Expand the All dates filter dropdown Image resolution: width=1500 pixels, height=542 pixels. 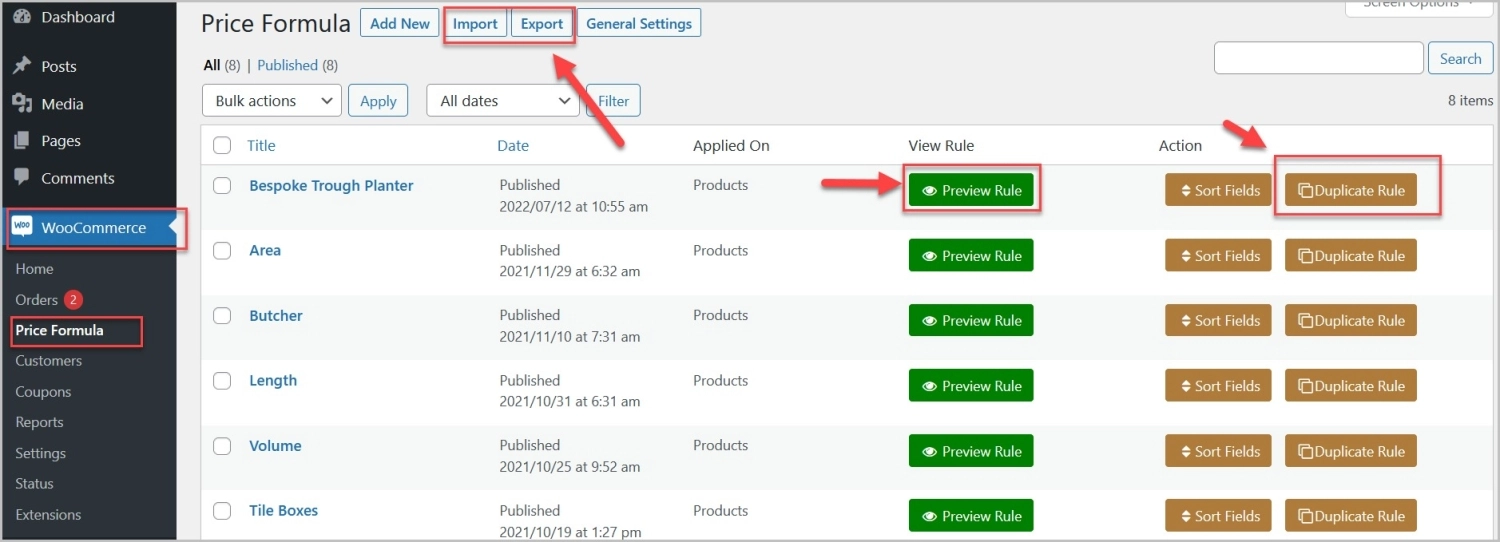(x=502, y=101)
